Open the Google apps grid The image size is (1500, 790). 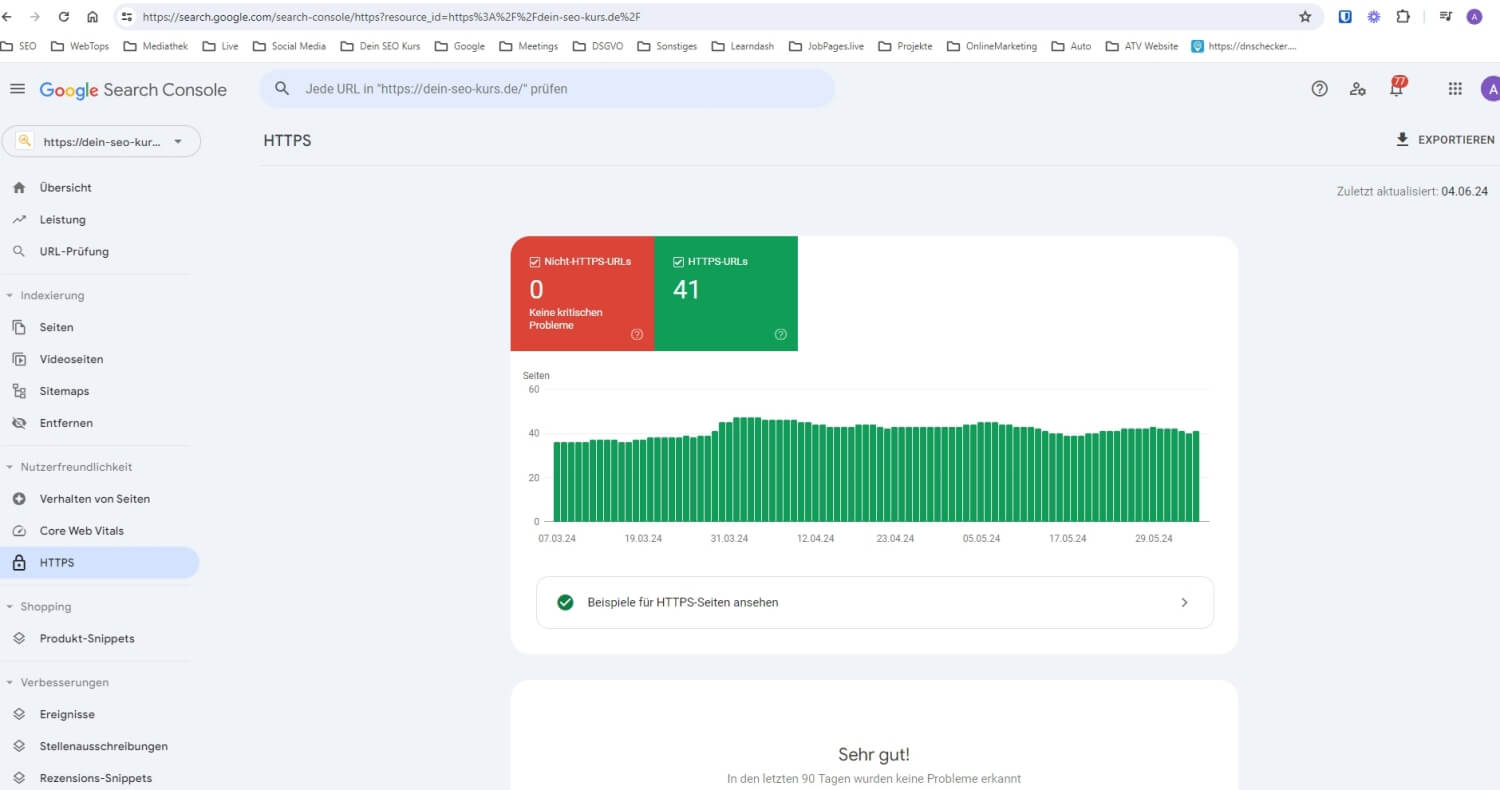(1455, 89)
